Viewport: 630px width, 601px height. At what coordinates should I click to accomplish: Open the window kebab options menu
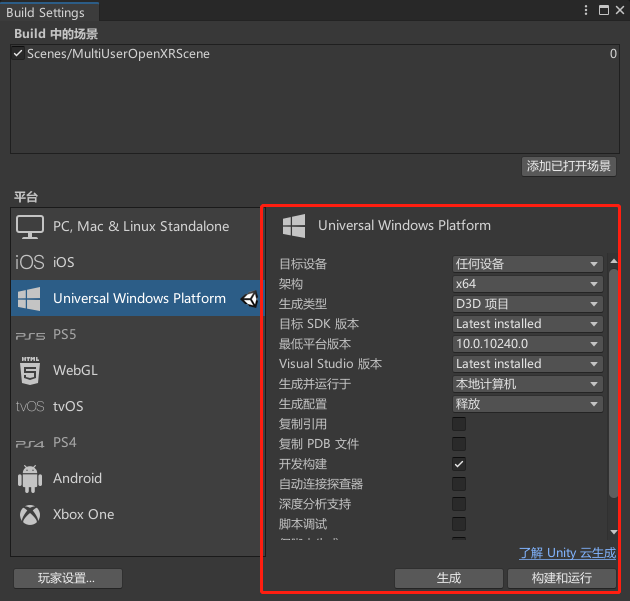(586, 10)
